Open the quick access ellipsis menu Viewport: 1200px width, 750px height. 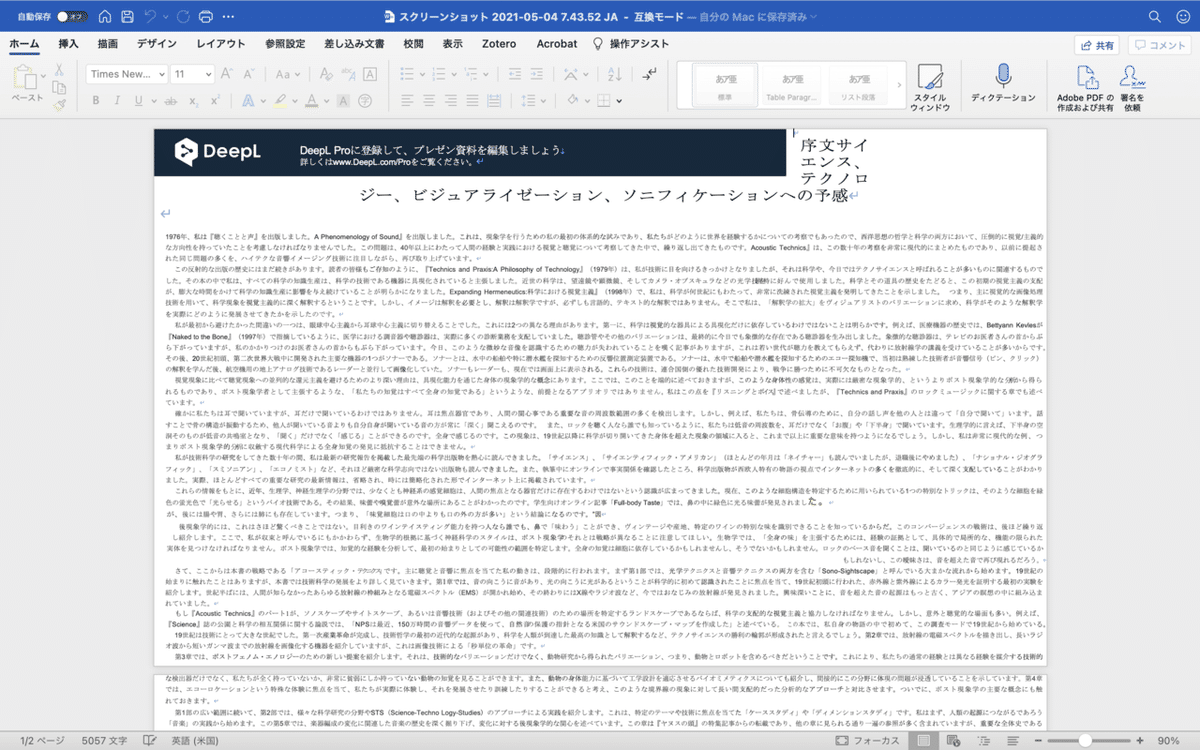(x=230, y=17)
